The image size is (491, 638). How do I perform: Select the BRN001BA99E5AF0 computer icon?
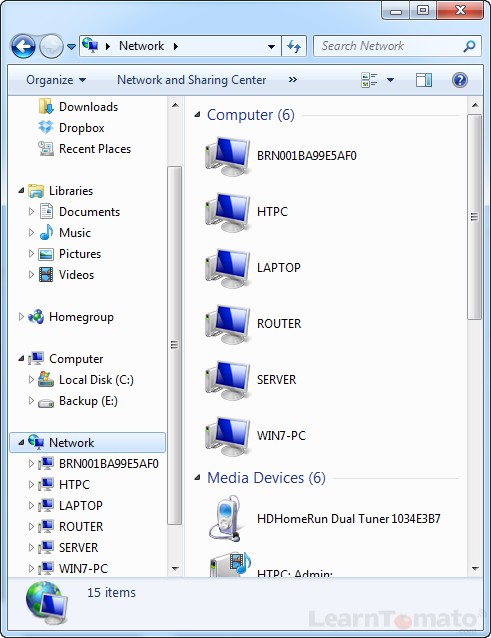click(x=227, y=156)
